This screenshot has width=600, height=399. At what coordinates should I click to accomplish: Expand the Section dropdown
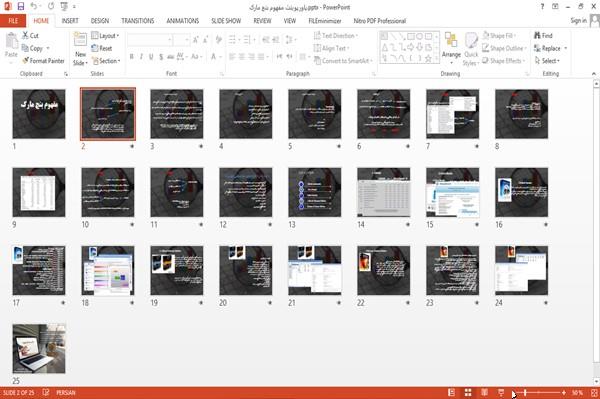(x=106, y=61)
